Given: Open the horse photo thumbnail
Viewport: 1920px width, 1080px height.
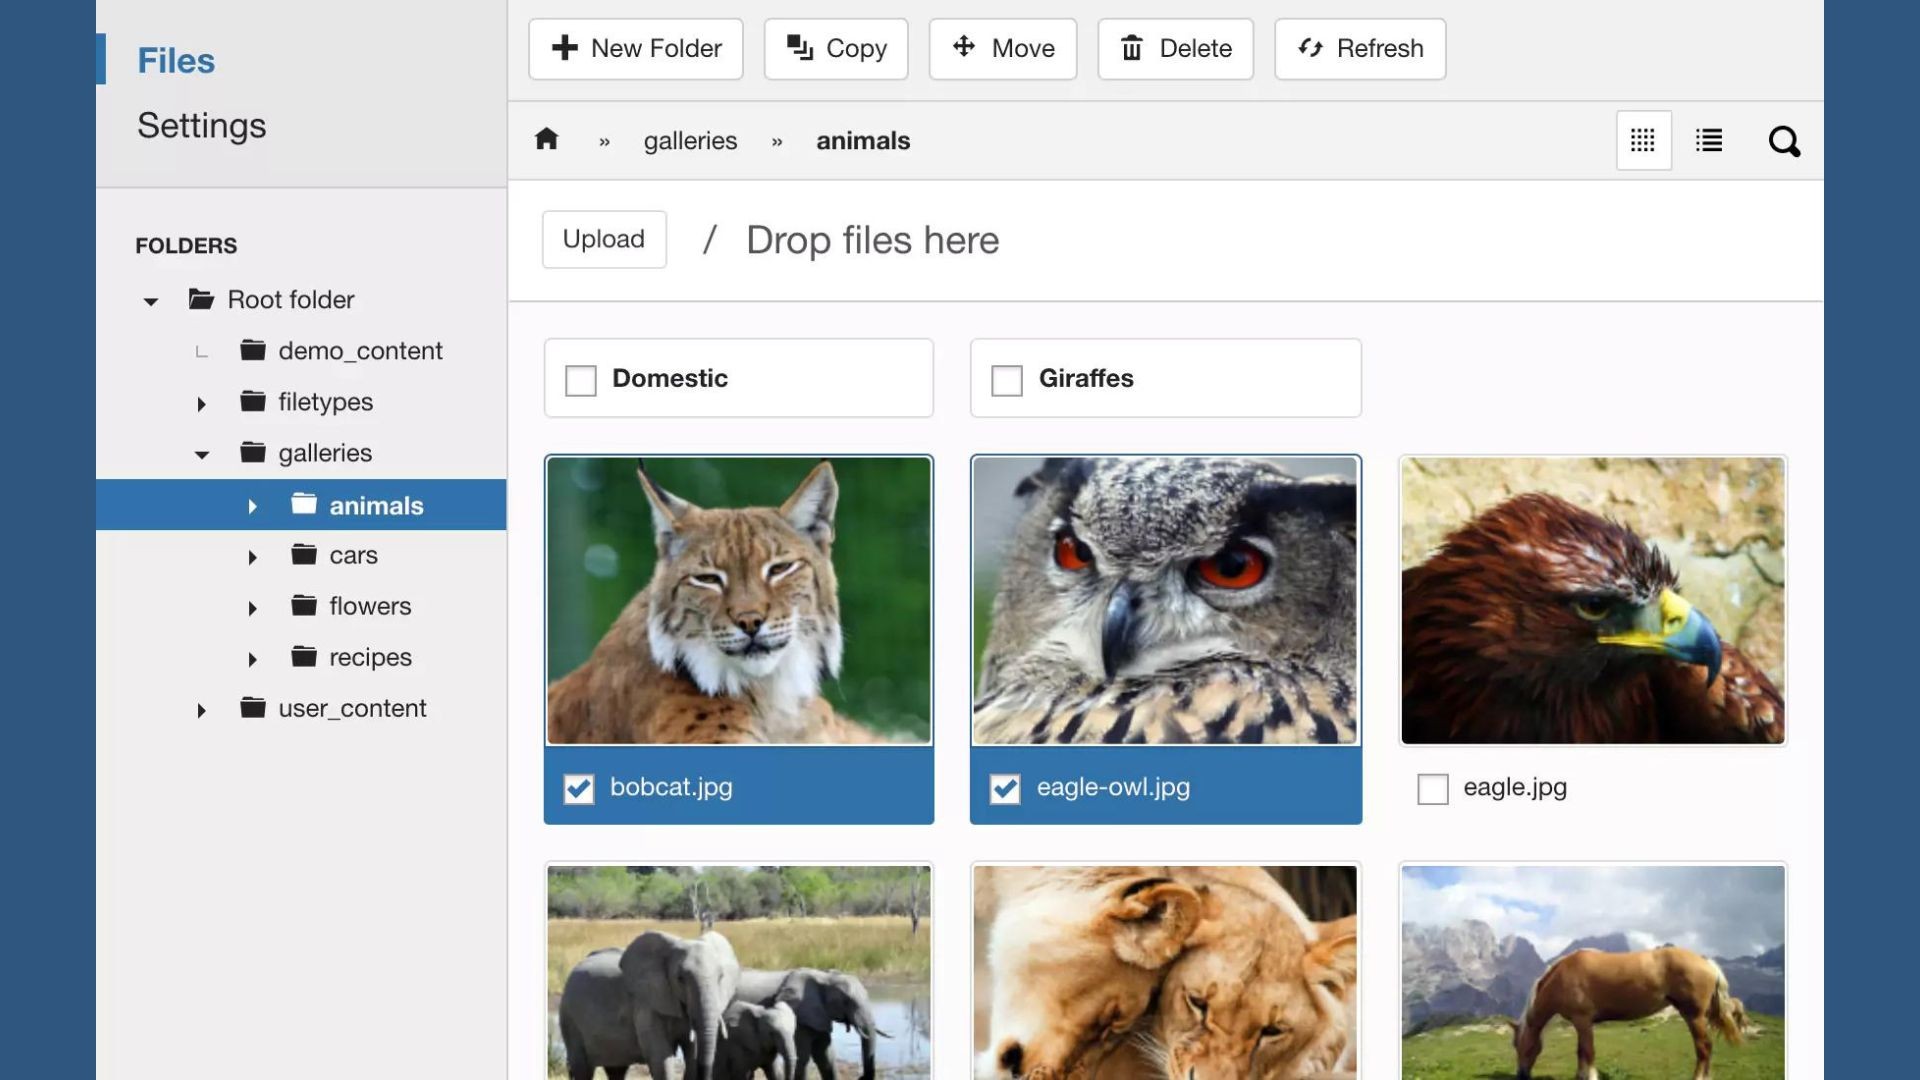Looking at the screenshot, I should pos(1593,972).
